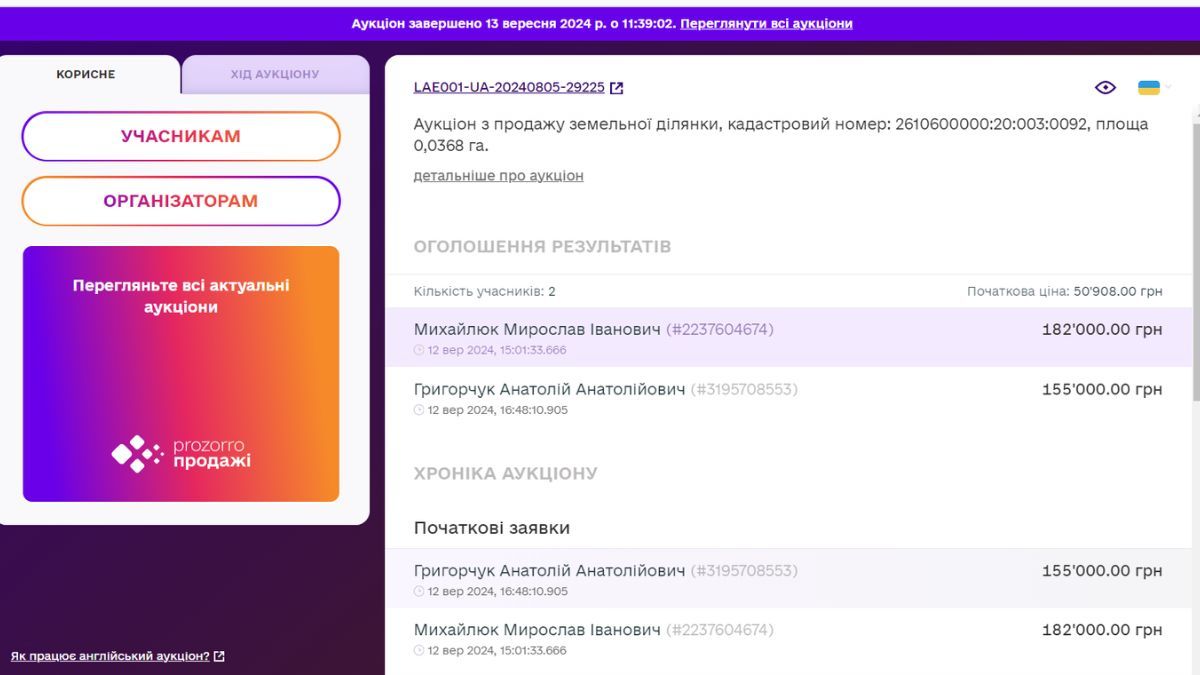
Task: Open the детальніше про аукціон link
Action: (499, 175)
